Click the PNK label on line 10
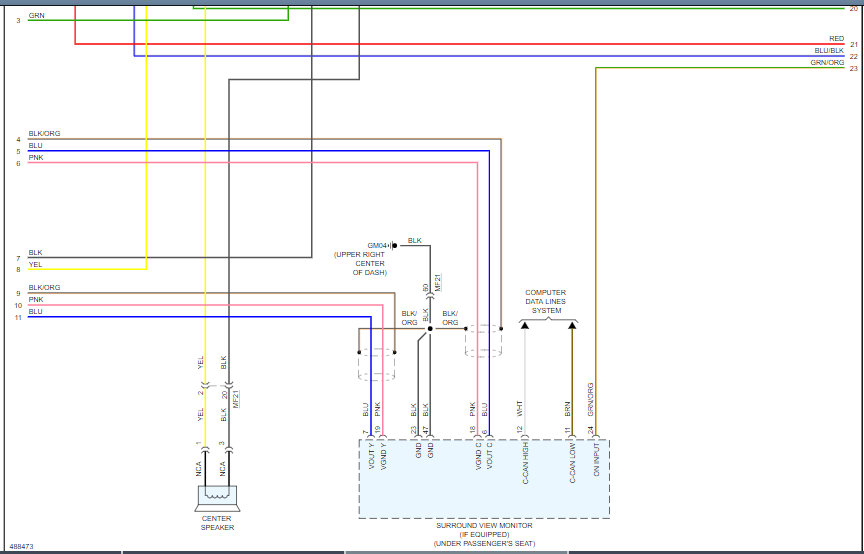864x554 pixels. (x=36, y=300)
